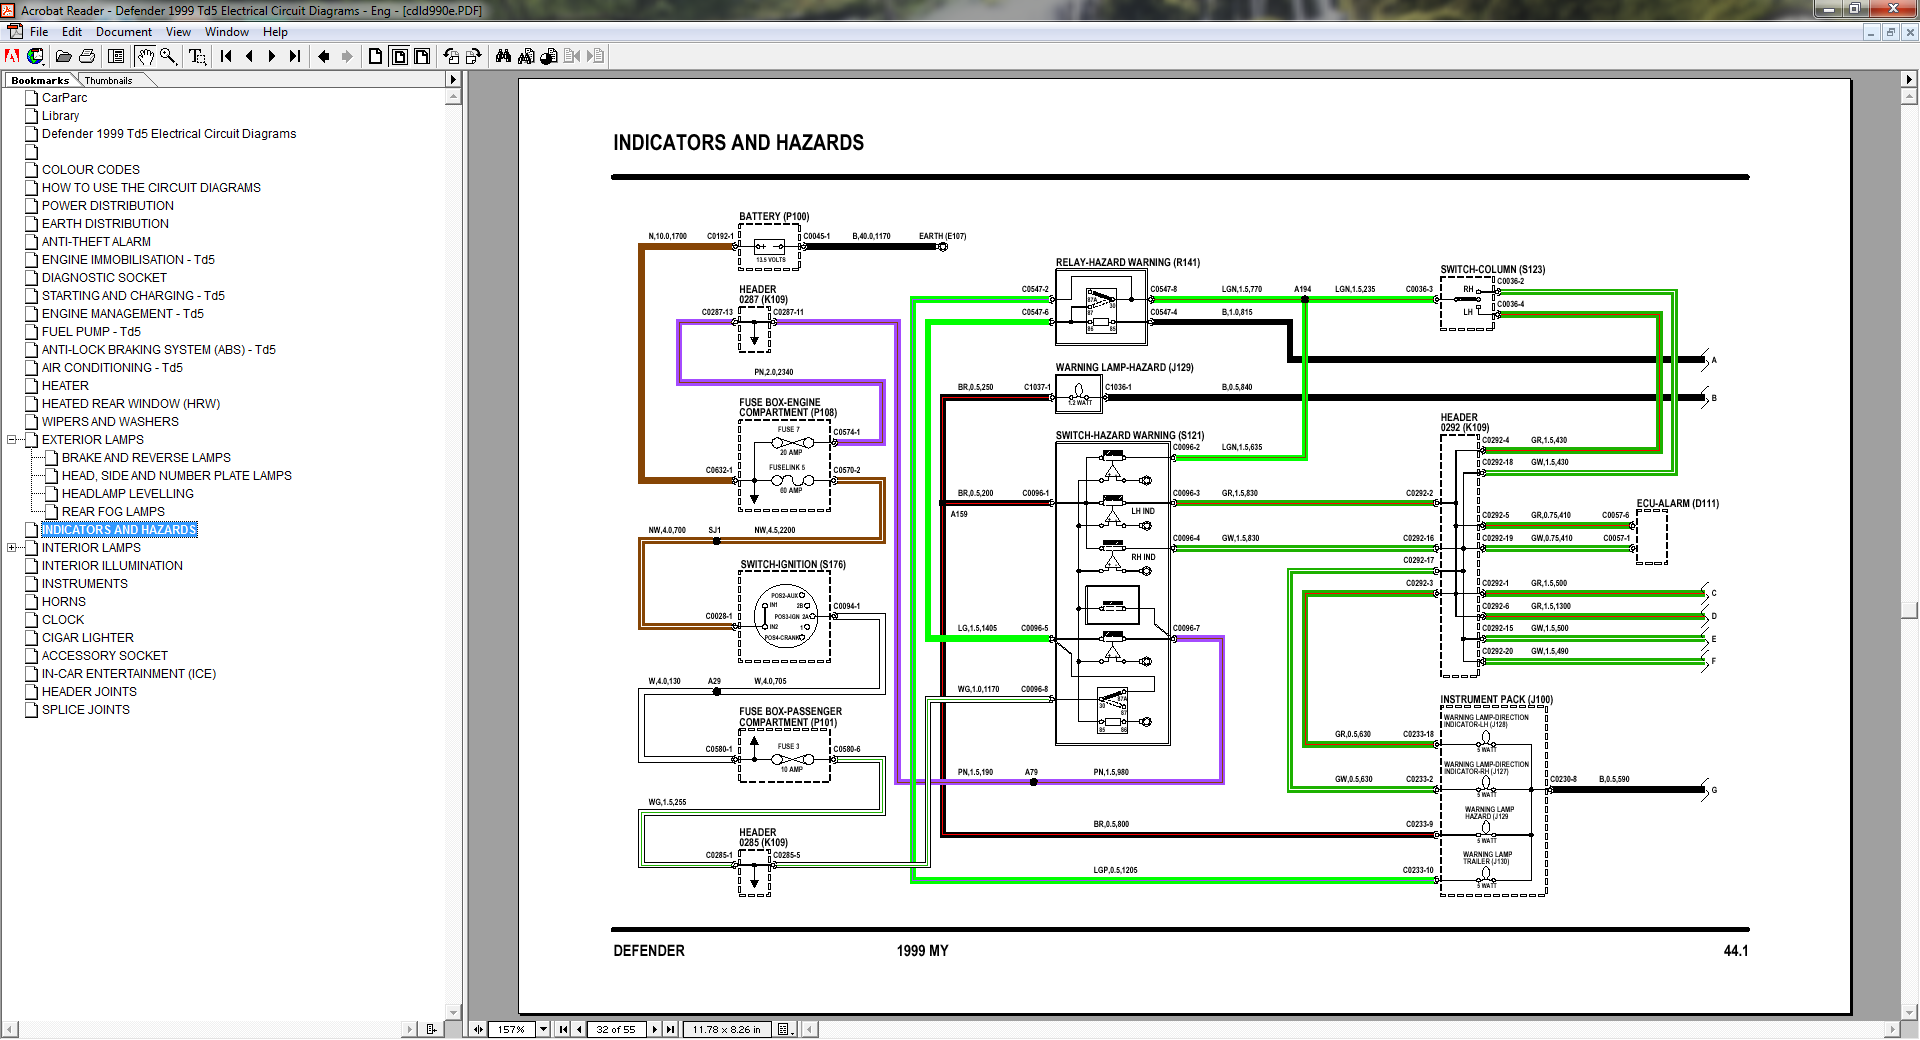The height and width of the screenshot is (1040, 1920).
Task: Open the HORNS bookmark
Action: [x=64, y=602]
